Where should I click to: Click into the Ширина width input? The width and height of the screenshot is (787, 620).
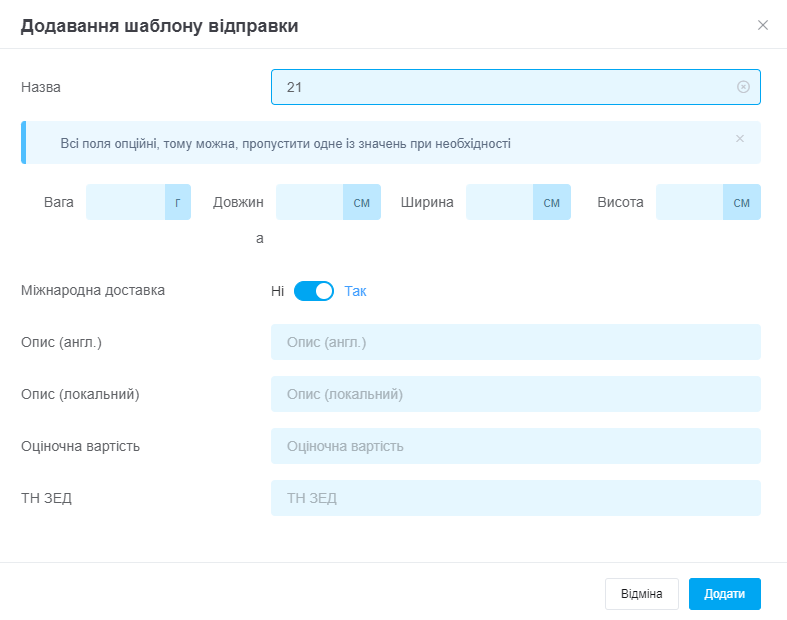[500, 202]
